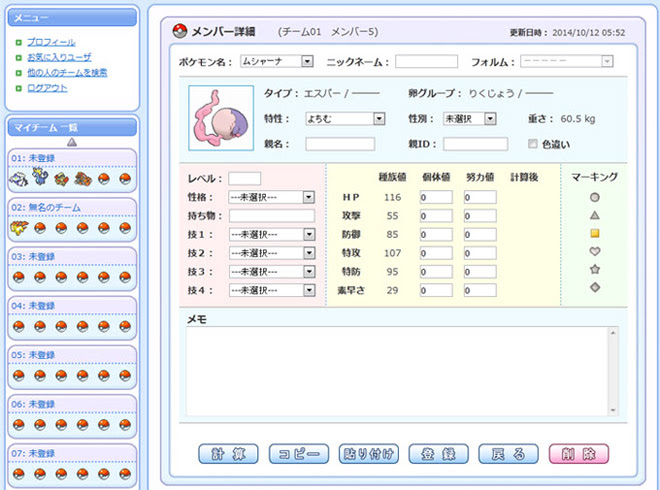Toggle the 色違い checkbox
Image resolution: width=660 pixels, height=490 pixels.
tap(532, 144)
